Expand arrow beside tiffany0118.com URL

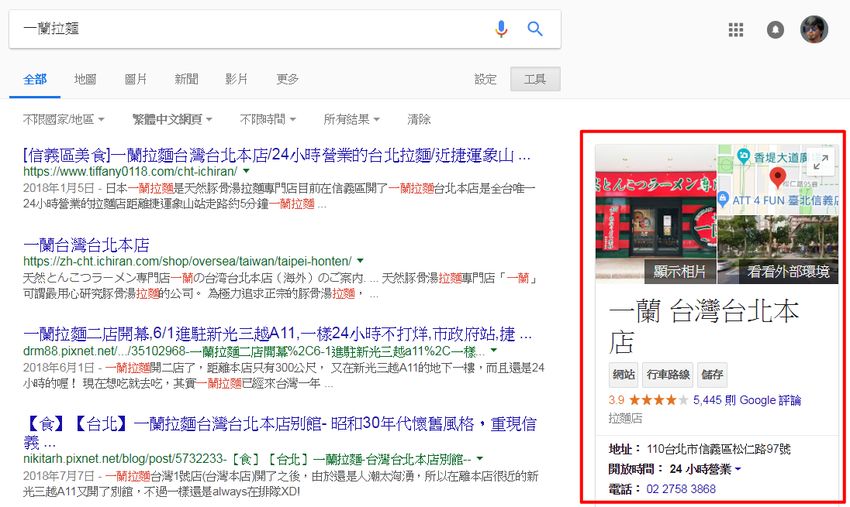(246, 171)
